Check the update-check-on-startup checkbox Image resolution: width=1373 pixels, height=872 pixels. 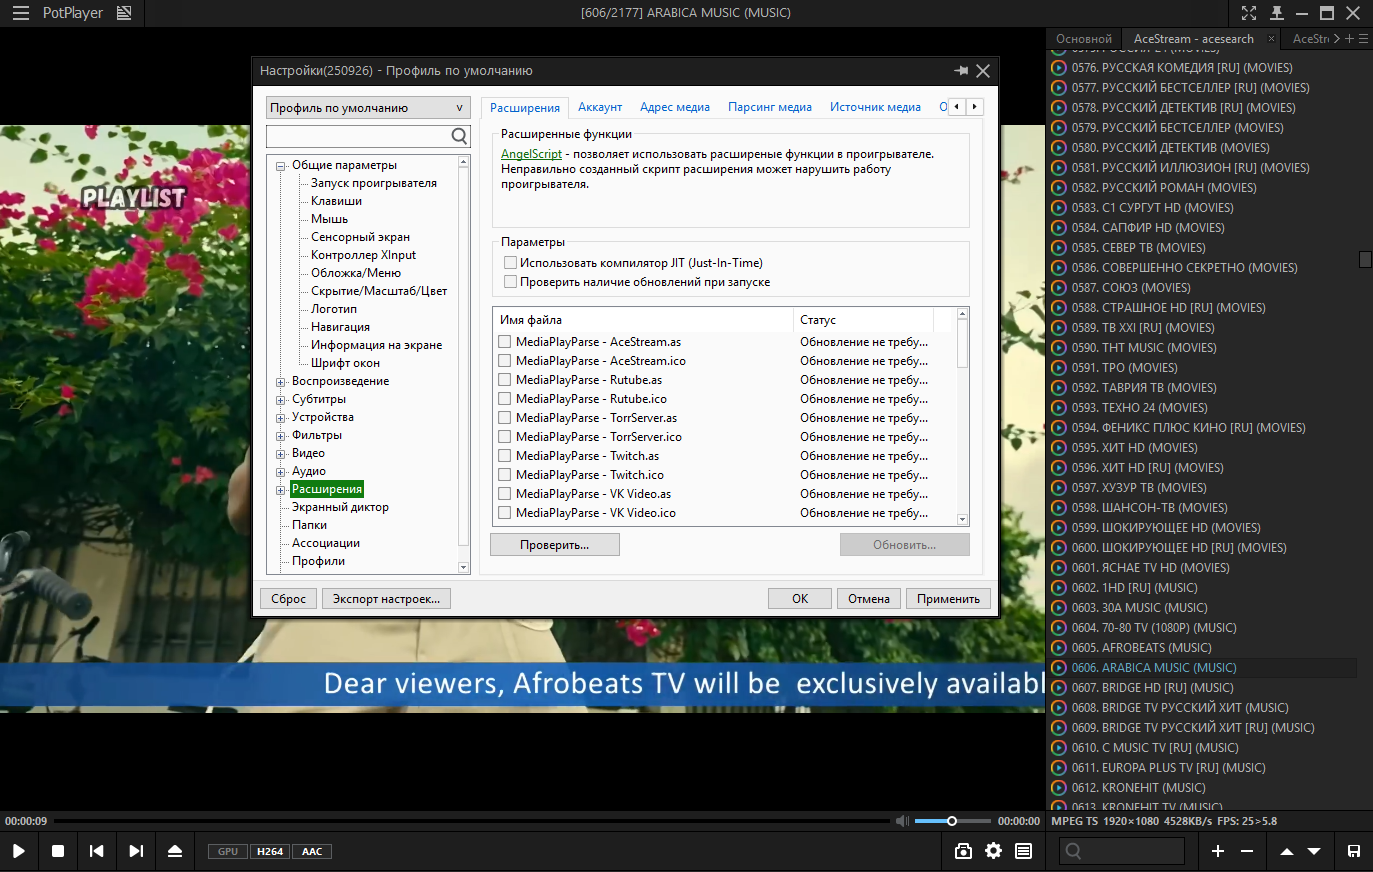[x=511, y=282]
